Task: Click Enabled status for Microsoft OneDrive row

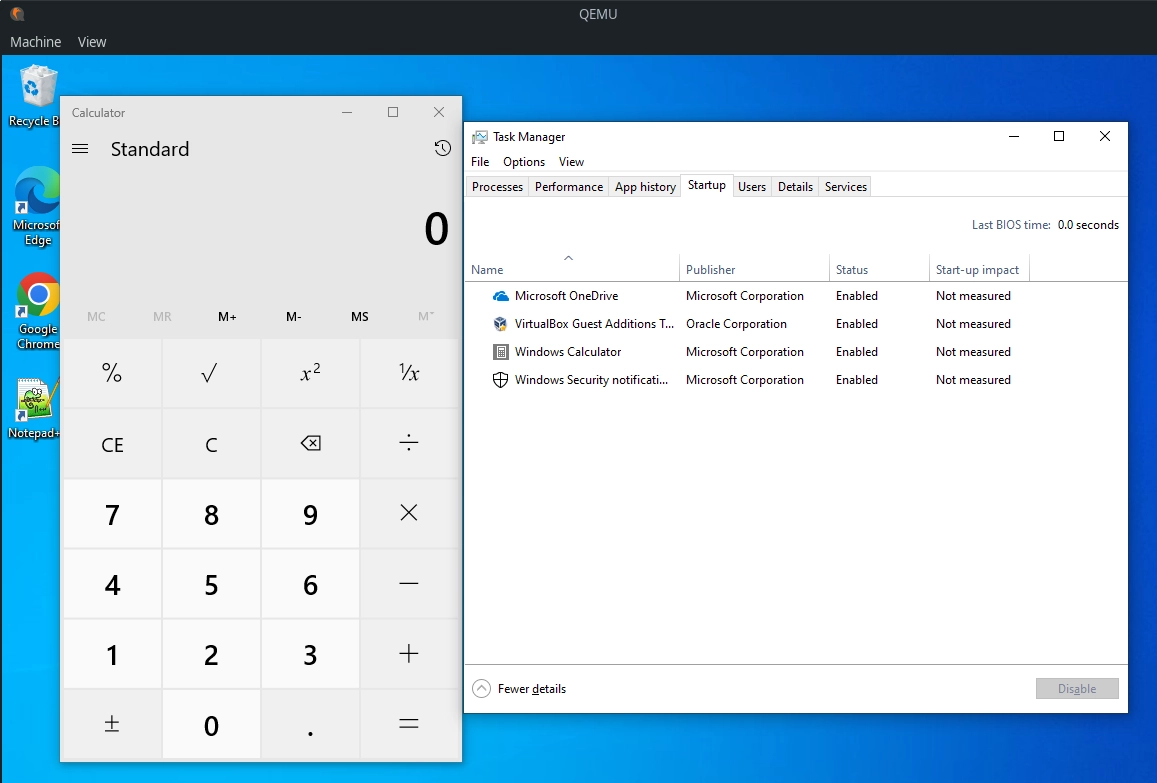Action: [x=857, y=296]
